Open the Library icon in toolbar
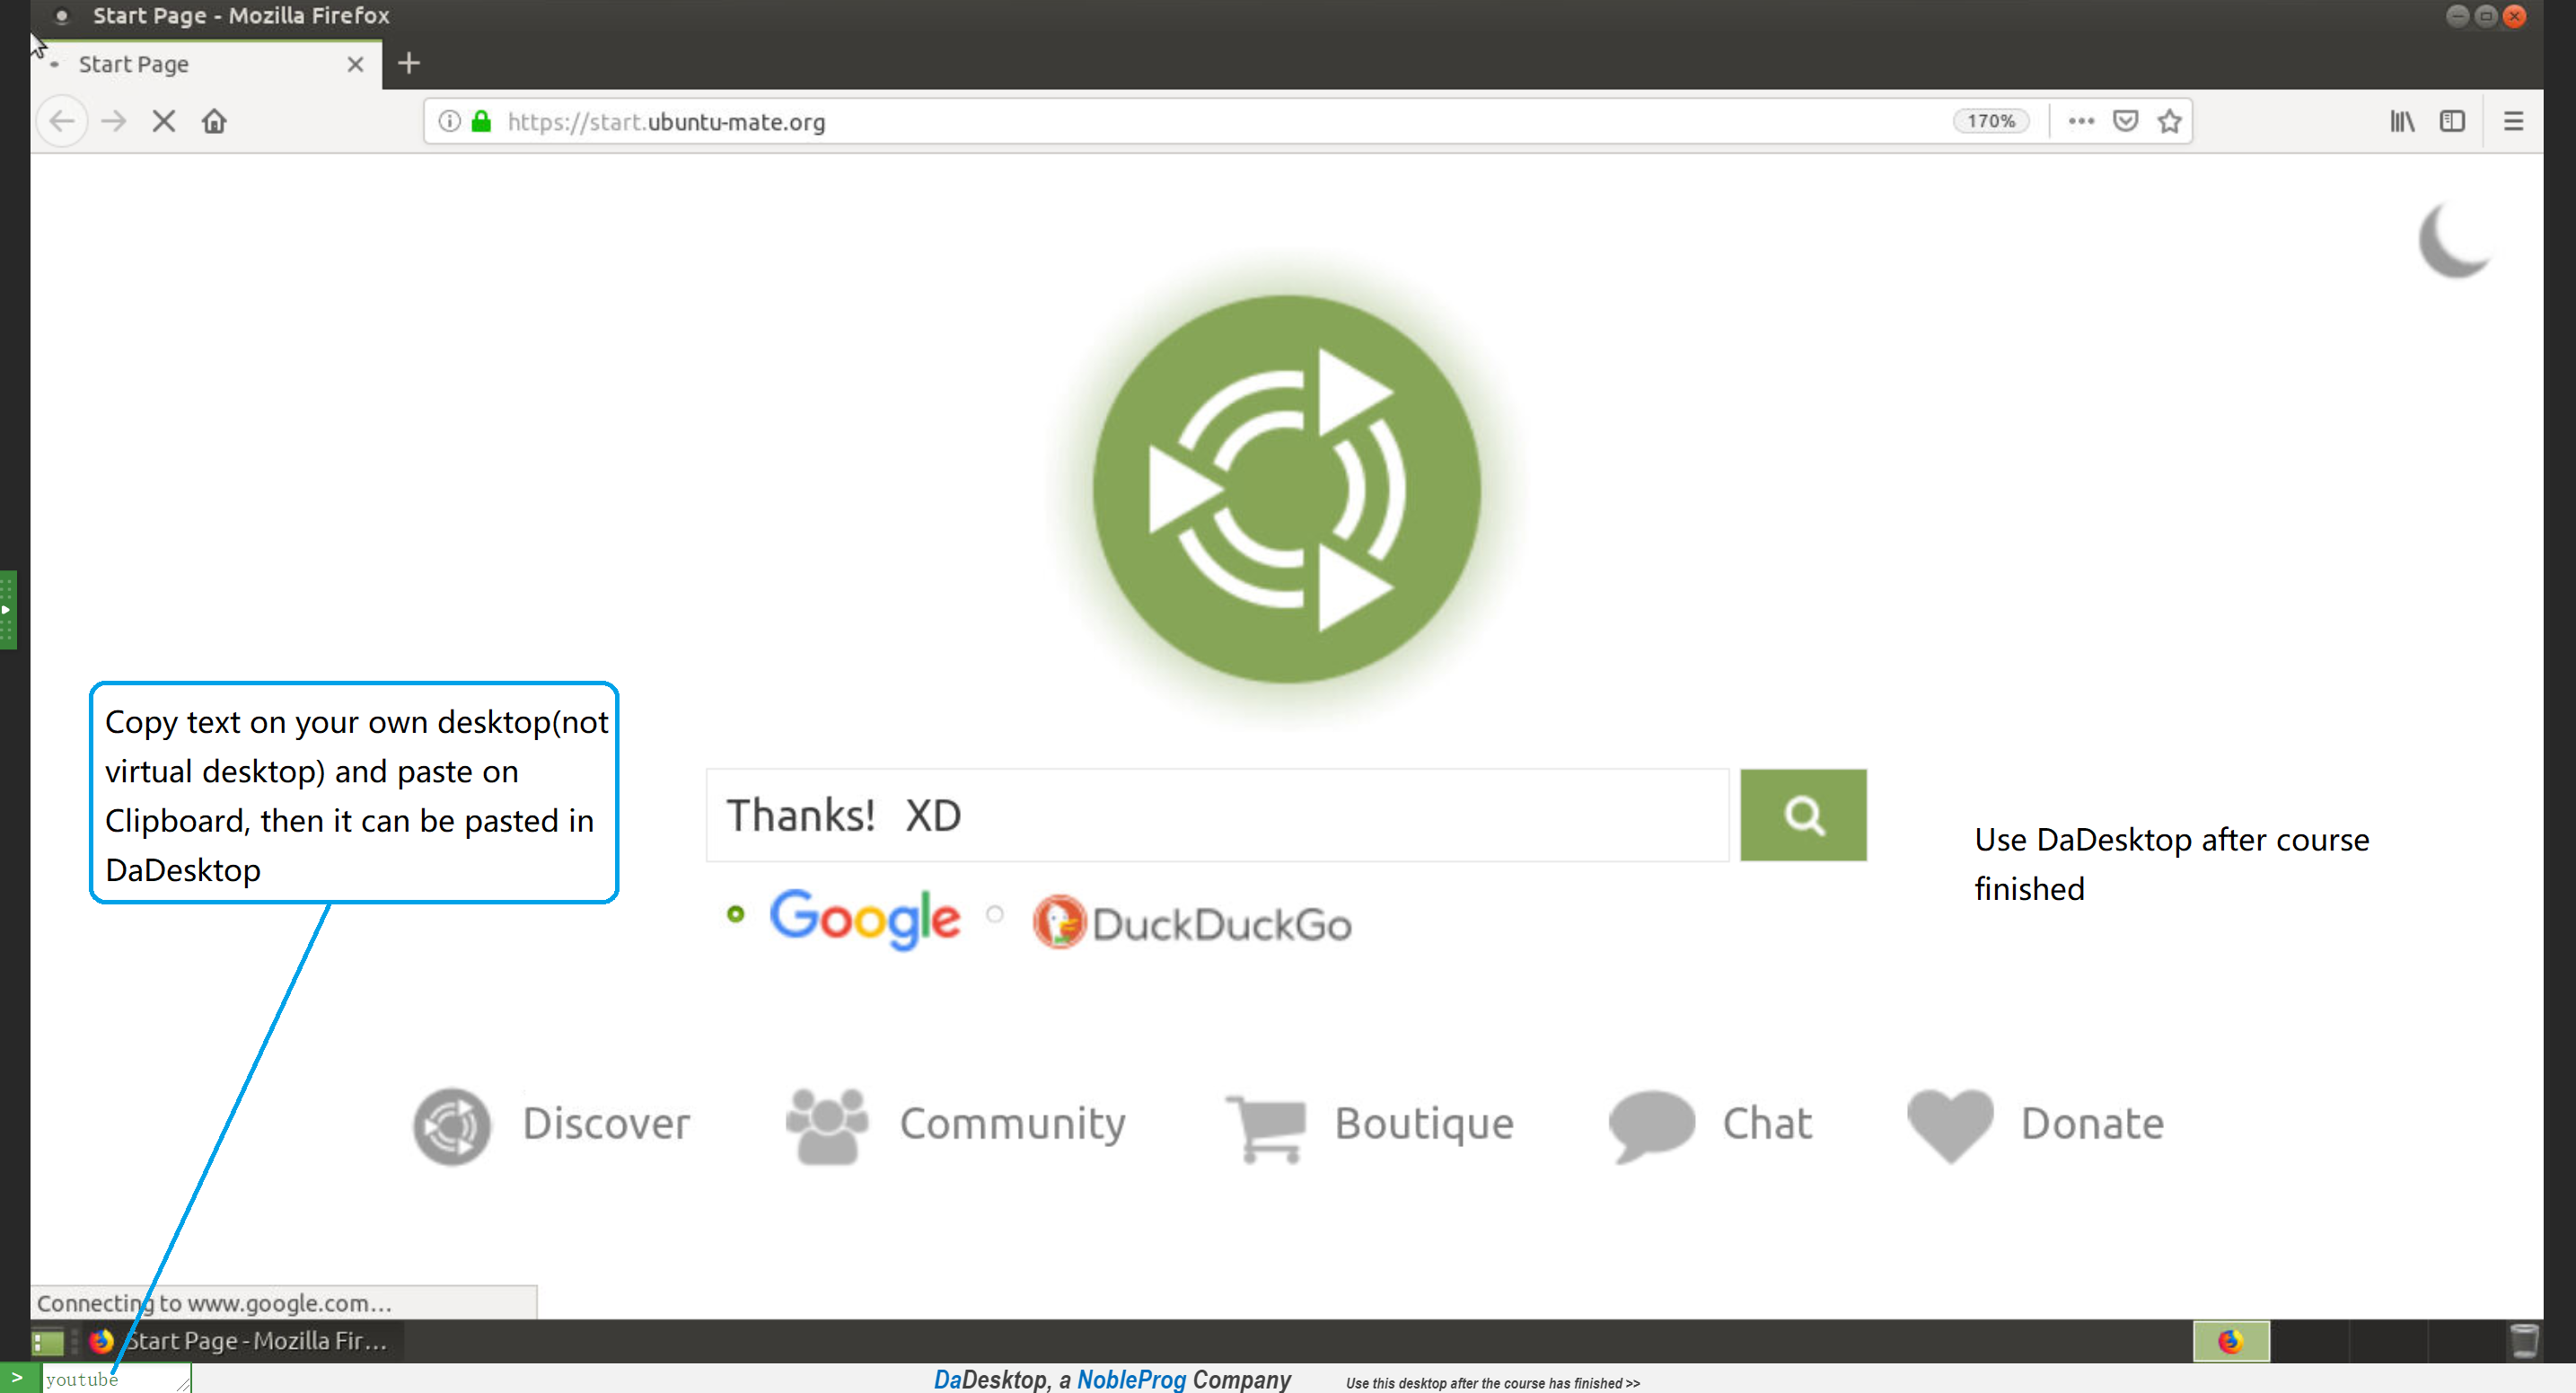 2402,121
